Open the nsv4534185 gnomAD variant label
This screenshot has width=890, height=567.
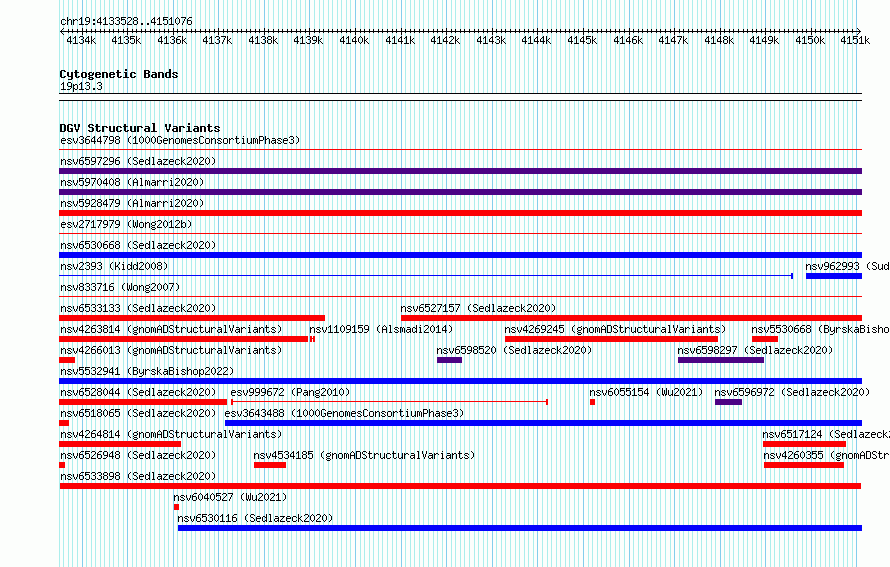364,455
